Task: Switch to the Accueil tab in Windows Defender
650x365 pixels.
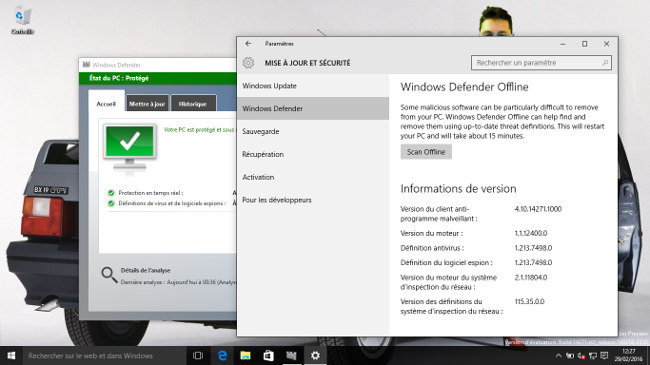Action: (106, 104)
